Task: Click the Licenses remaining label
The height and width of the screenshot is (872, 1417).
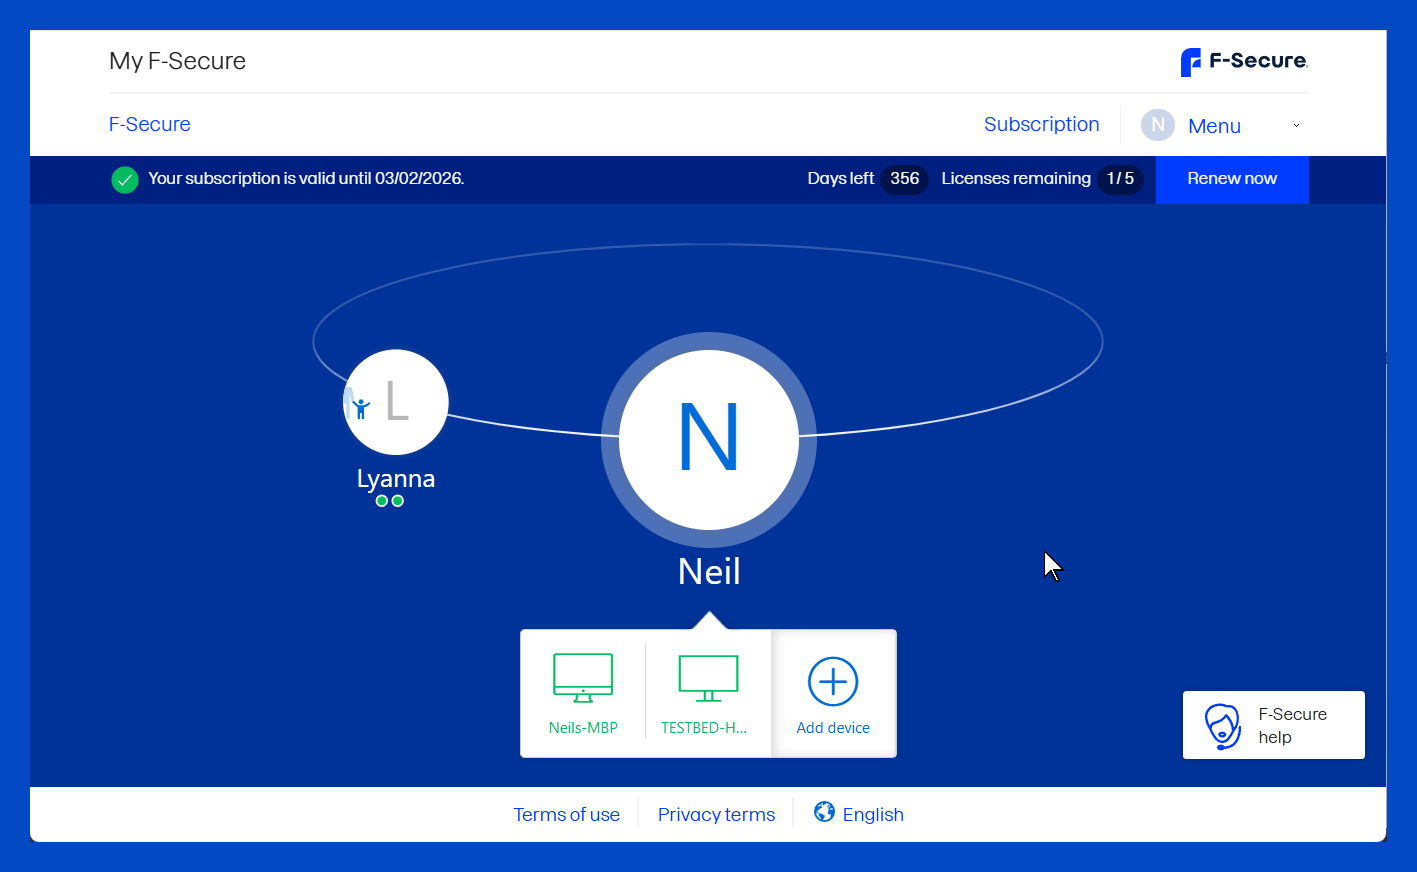Action: coord(1016,179)
